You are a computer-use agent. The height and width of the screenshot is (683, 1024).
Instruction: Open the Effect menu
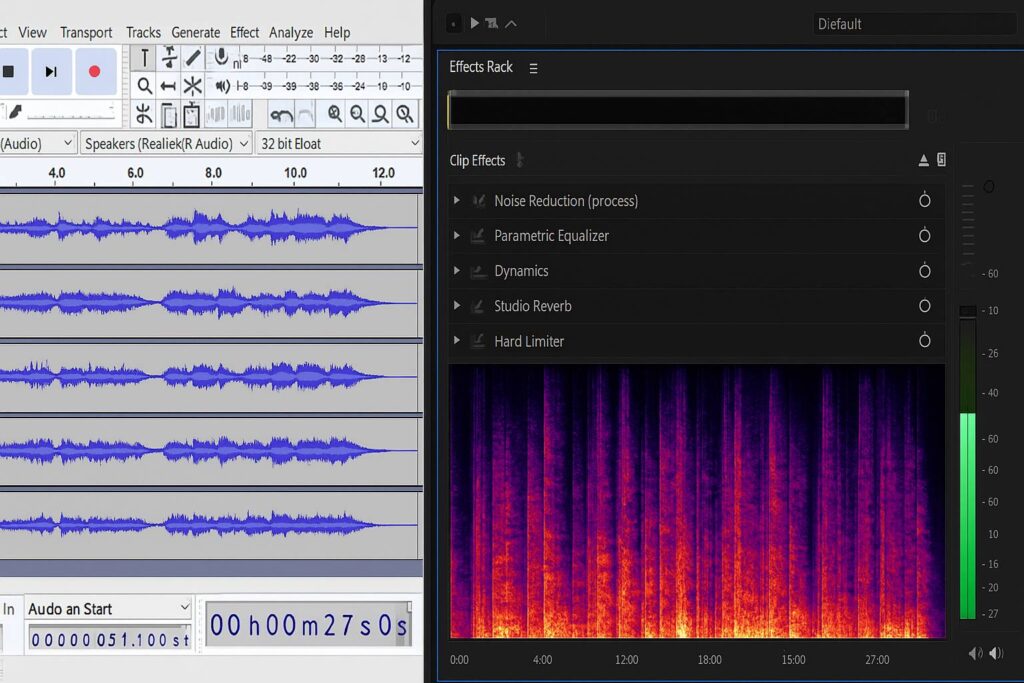tap(244, 32)
